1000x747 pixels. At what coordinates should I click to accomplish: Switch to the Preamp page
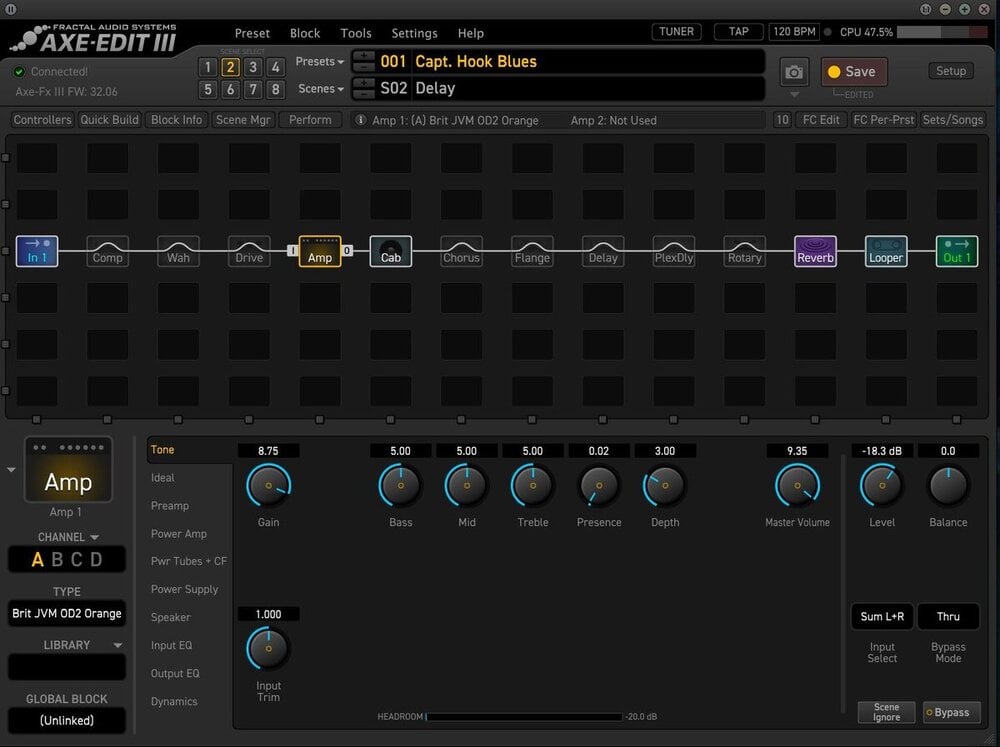tap(170, 506)
